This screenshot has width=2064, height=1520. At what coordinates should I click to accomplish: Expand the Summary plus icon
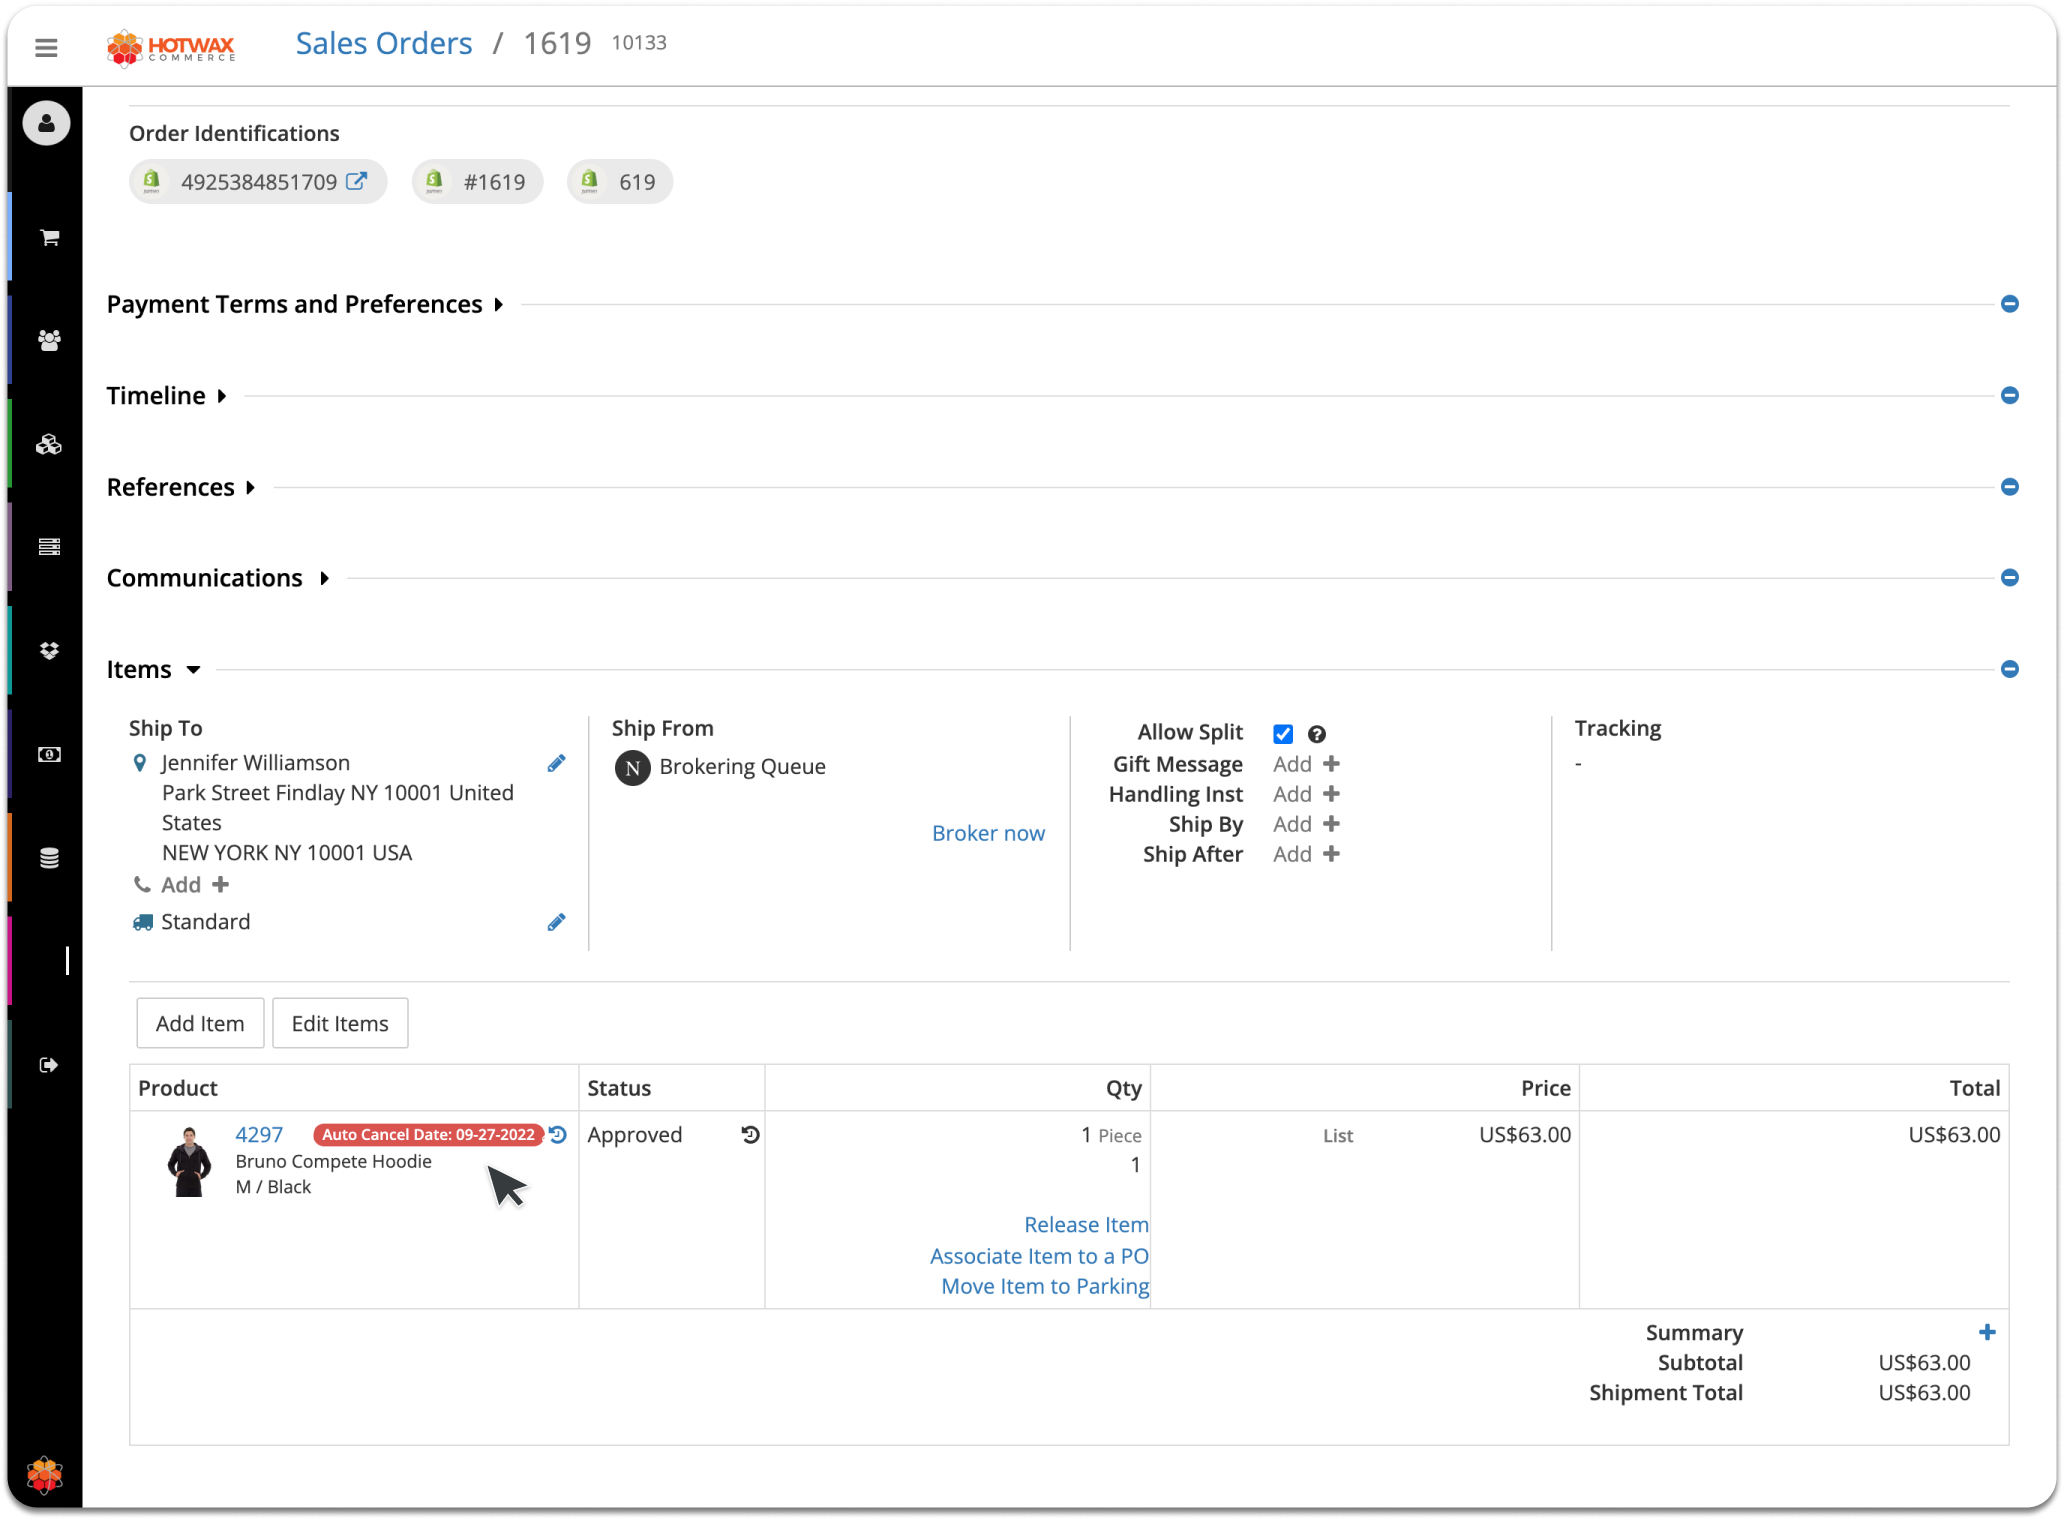(1987, 1332)
